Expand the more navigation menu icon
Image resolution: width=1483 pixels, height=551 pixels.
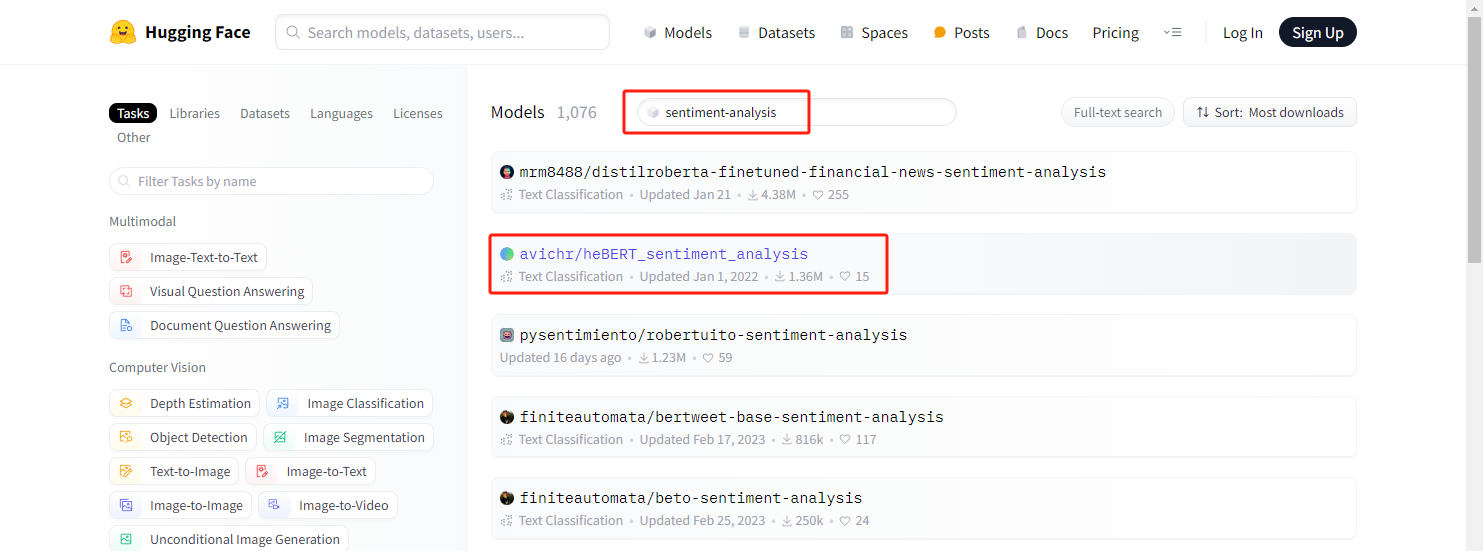pyautogui.click(x=1173, y=32)
